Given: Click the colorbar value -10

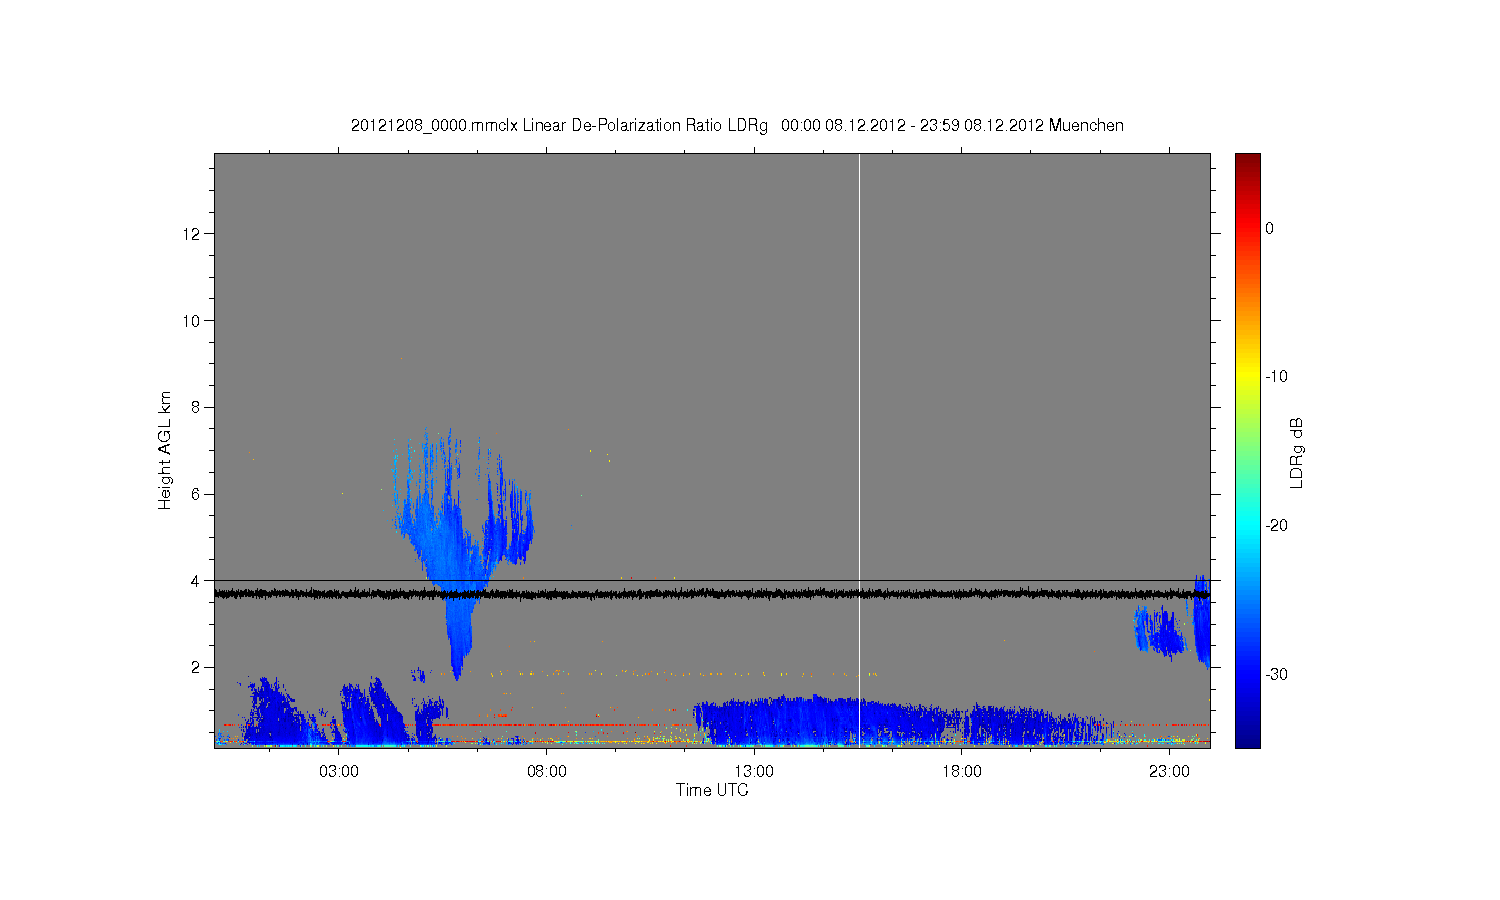Looking at the screenshot, I should click(x=1276, y=377).
